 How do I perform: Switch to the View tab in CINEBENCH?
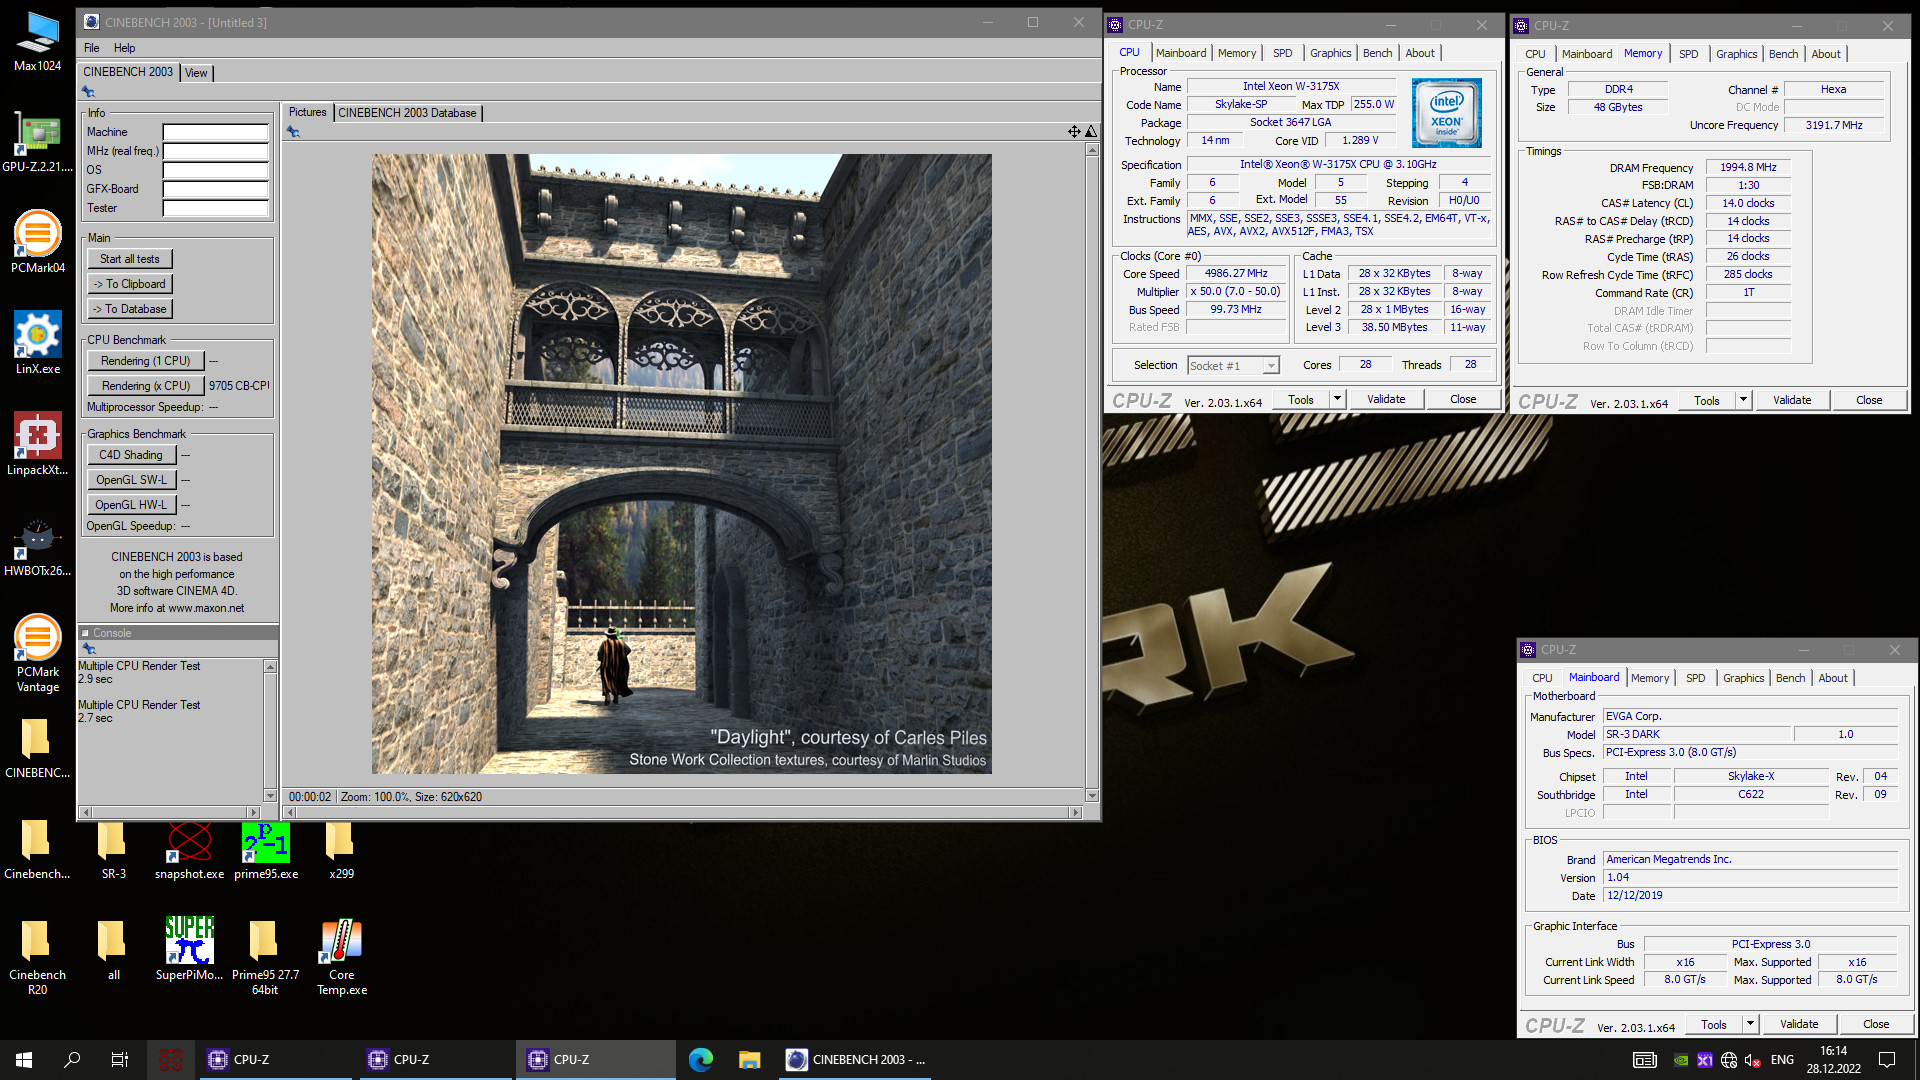196,72
